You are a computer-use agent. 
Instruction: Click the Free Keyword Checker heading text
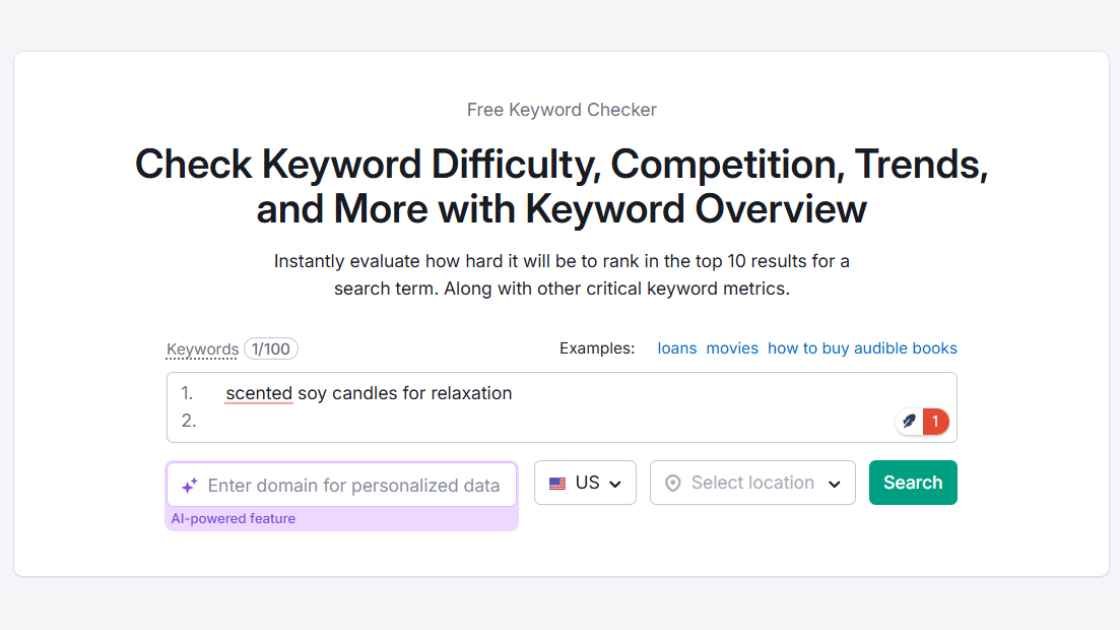(x=561, y=110)
